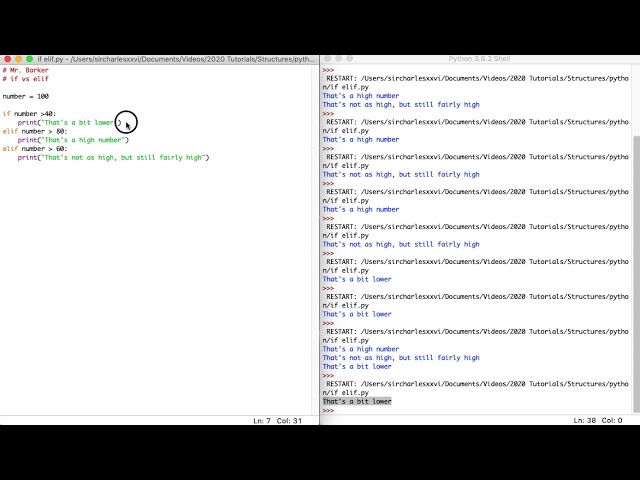Click the 'if number >40:' line in editor

(29, 114)
